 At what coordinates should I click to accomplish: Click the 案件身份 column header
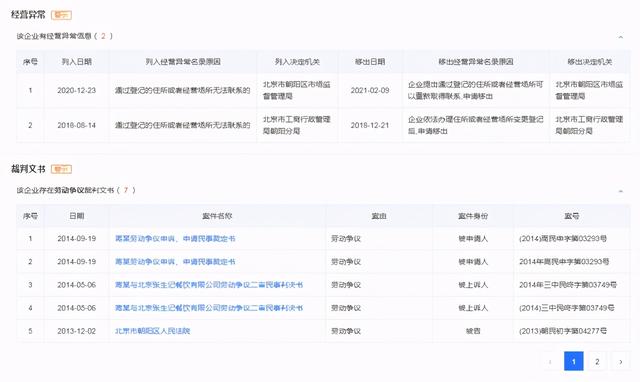tap(473, 216)
